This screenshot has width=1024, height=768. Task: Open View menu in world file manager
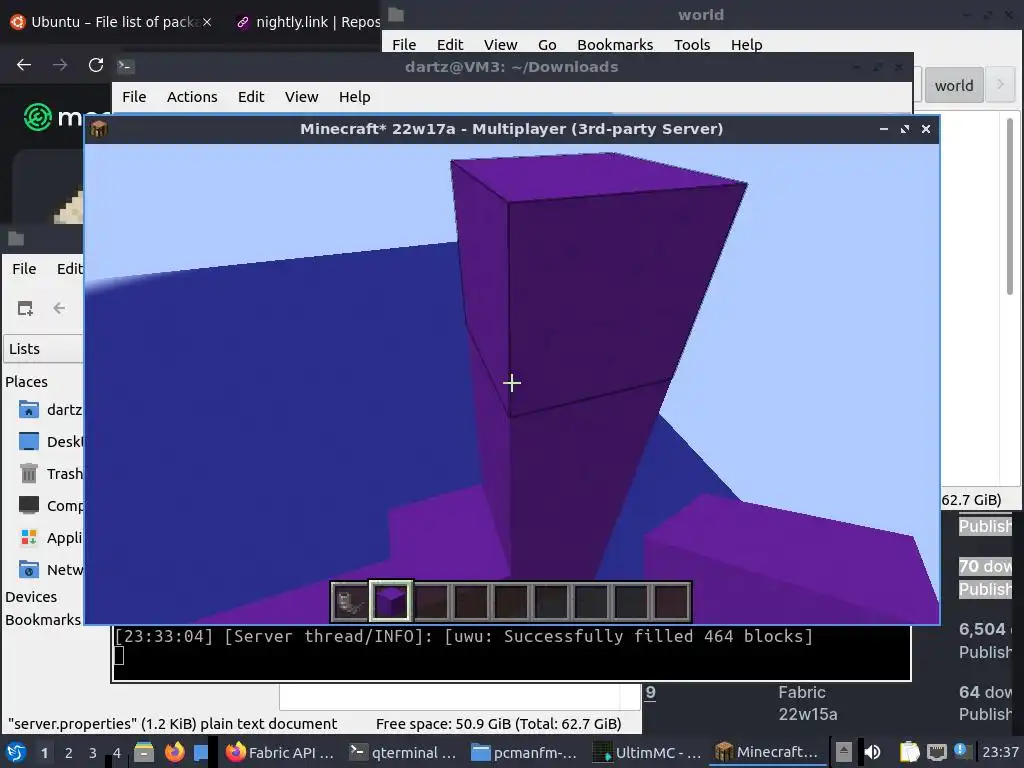pyautogui.click(x=500, y=44)
